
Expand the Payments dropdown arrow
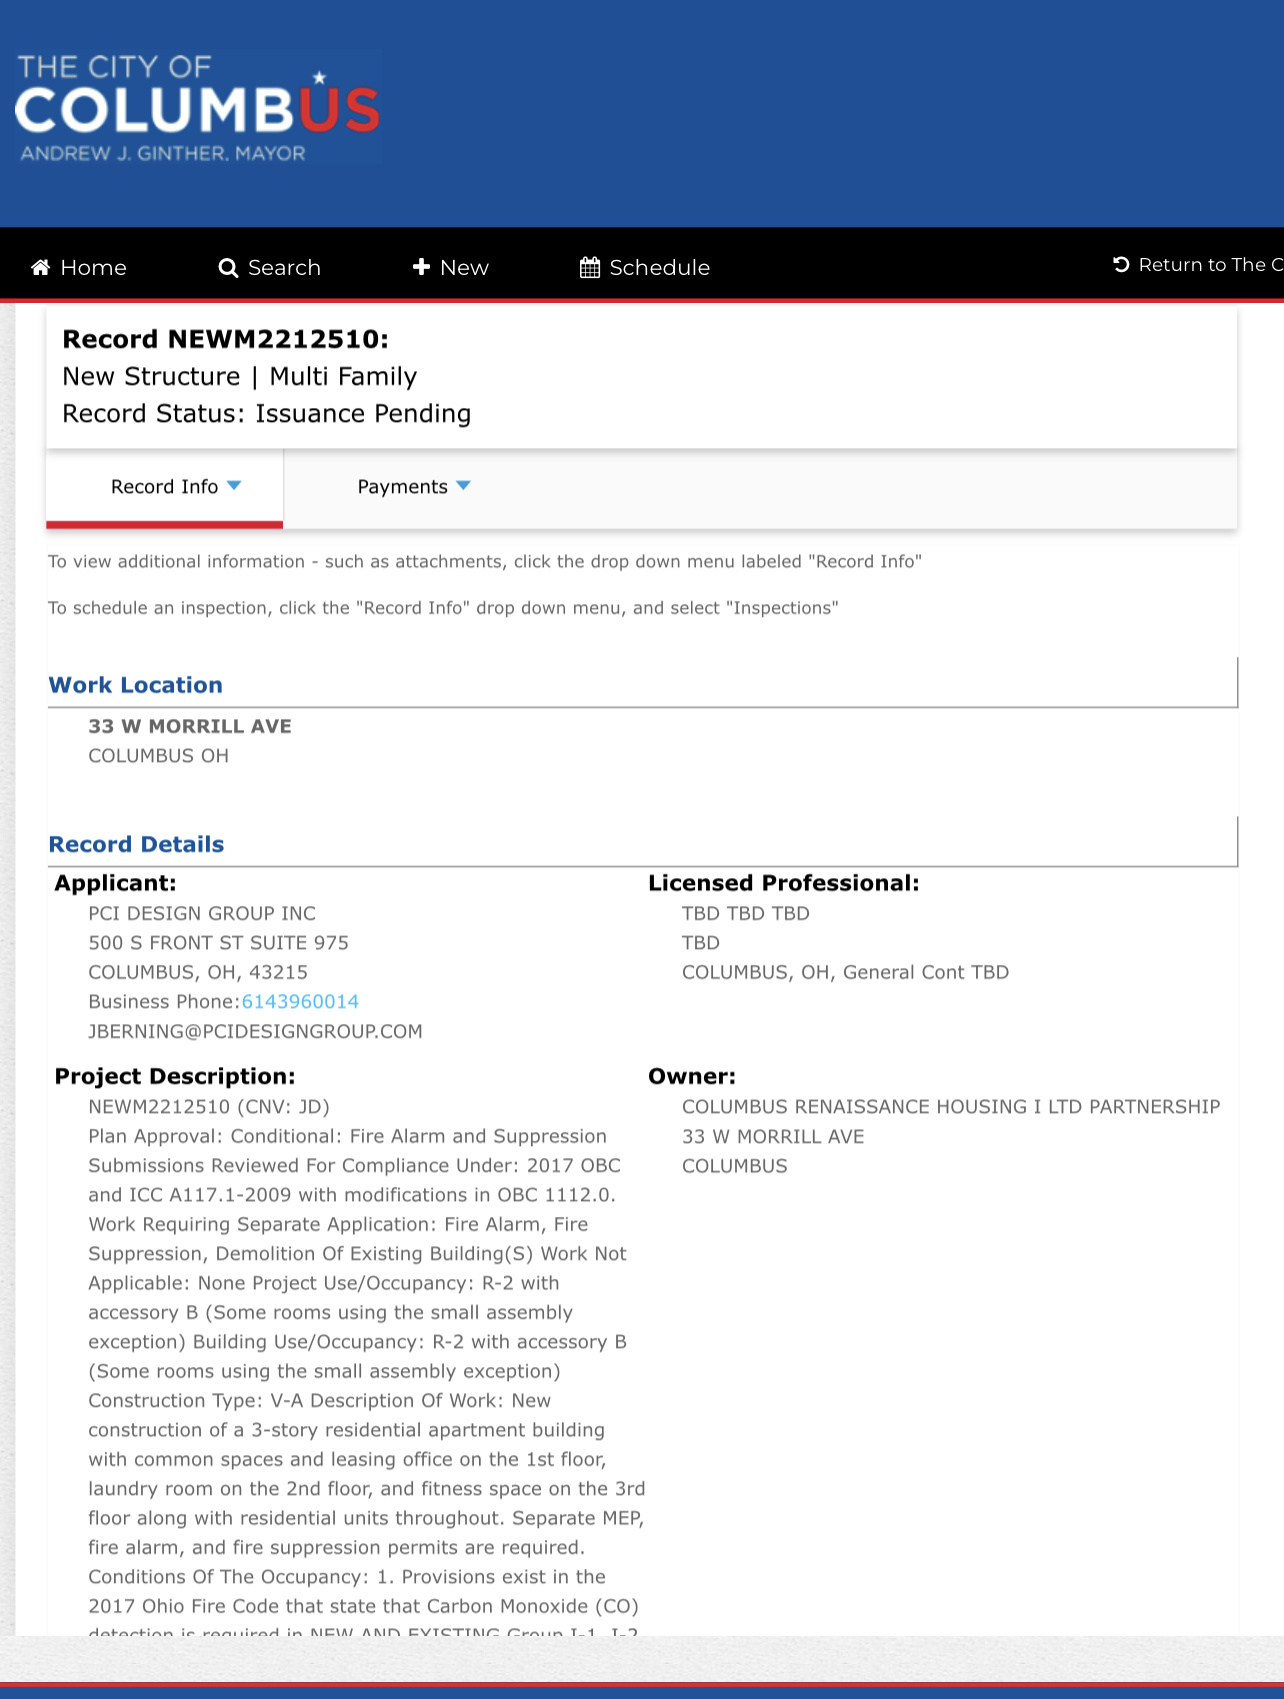(x=463, y=486)
